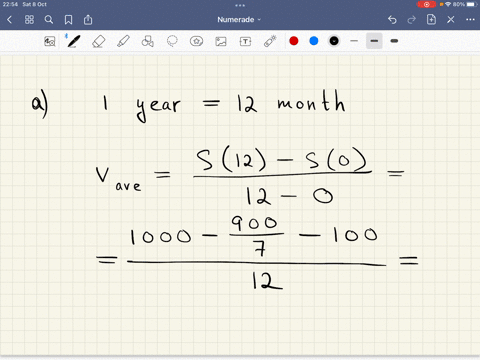This screenshot has height=360, width=480.
Task: Choose the red pen color
Action: coord(294,41)
